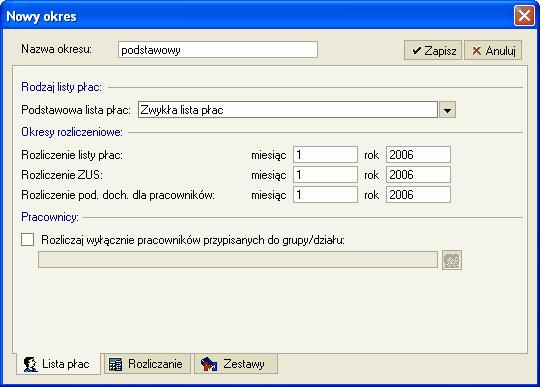Click the 'Pracownicy:' section label

pyautogui.click(x=50, y=217)
